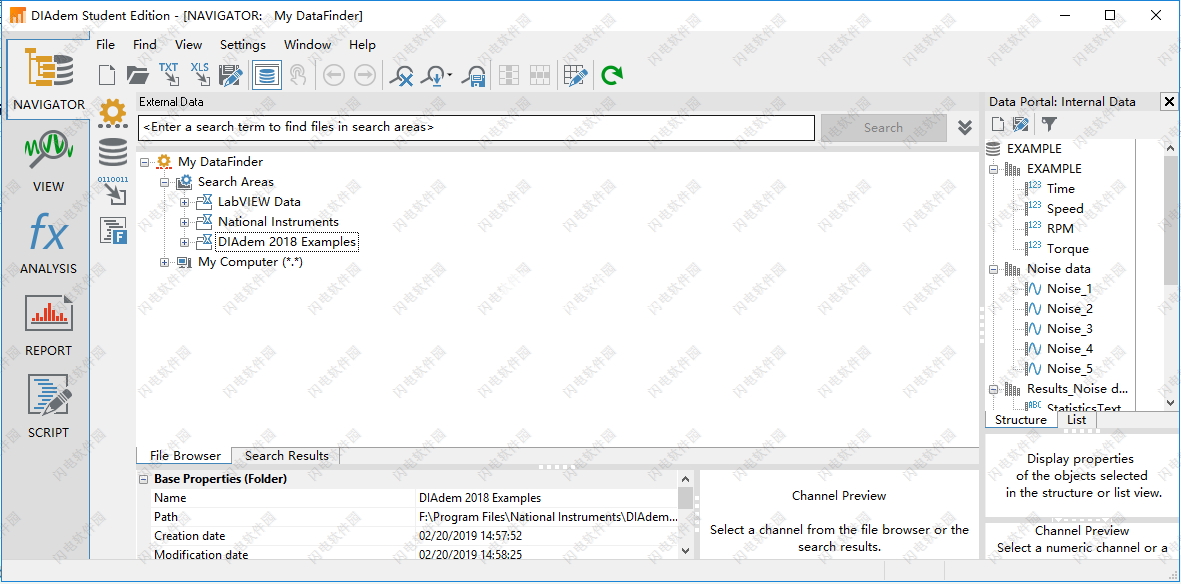
Task: Switch to the Search Results tab
Action: click(286, 455)
